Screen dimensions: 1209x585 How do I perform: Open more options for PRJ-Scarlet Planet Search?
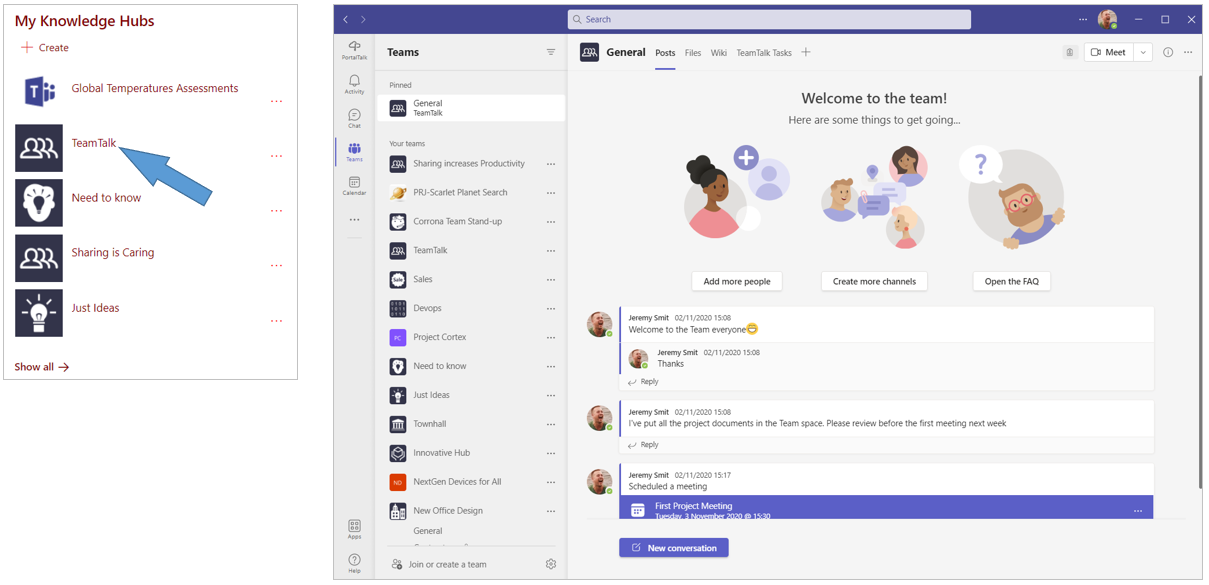tap(551, 193)
